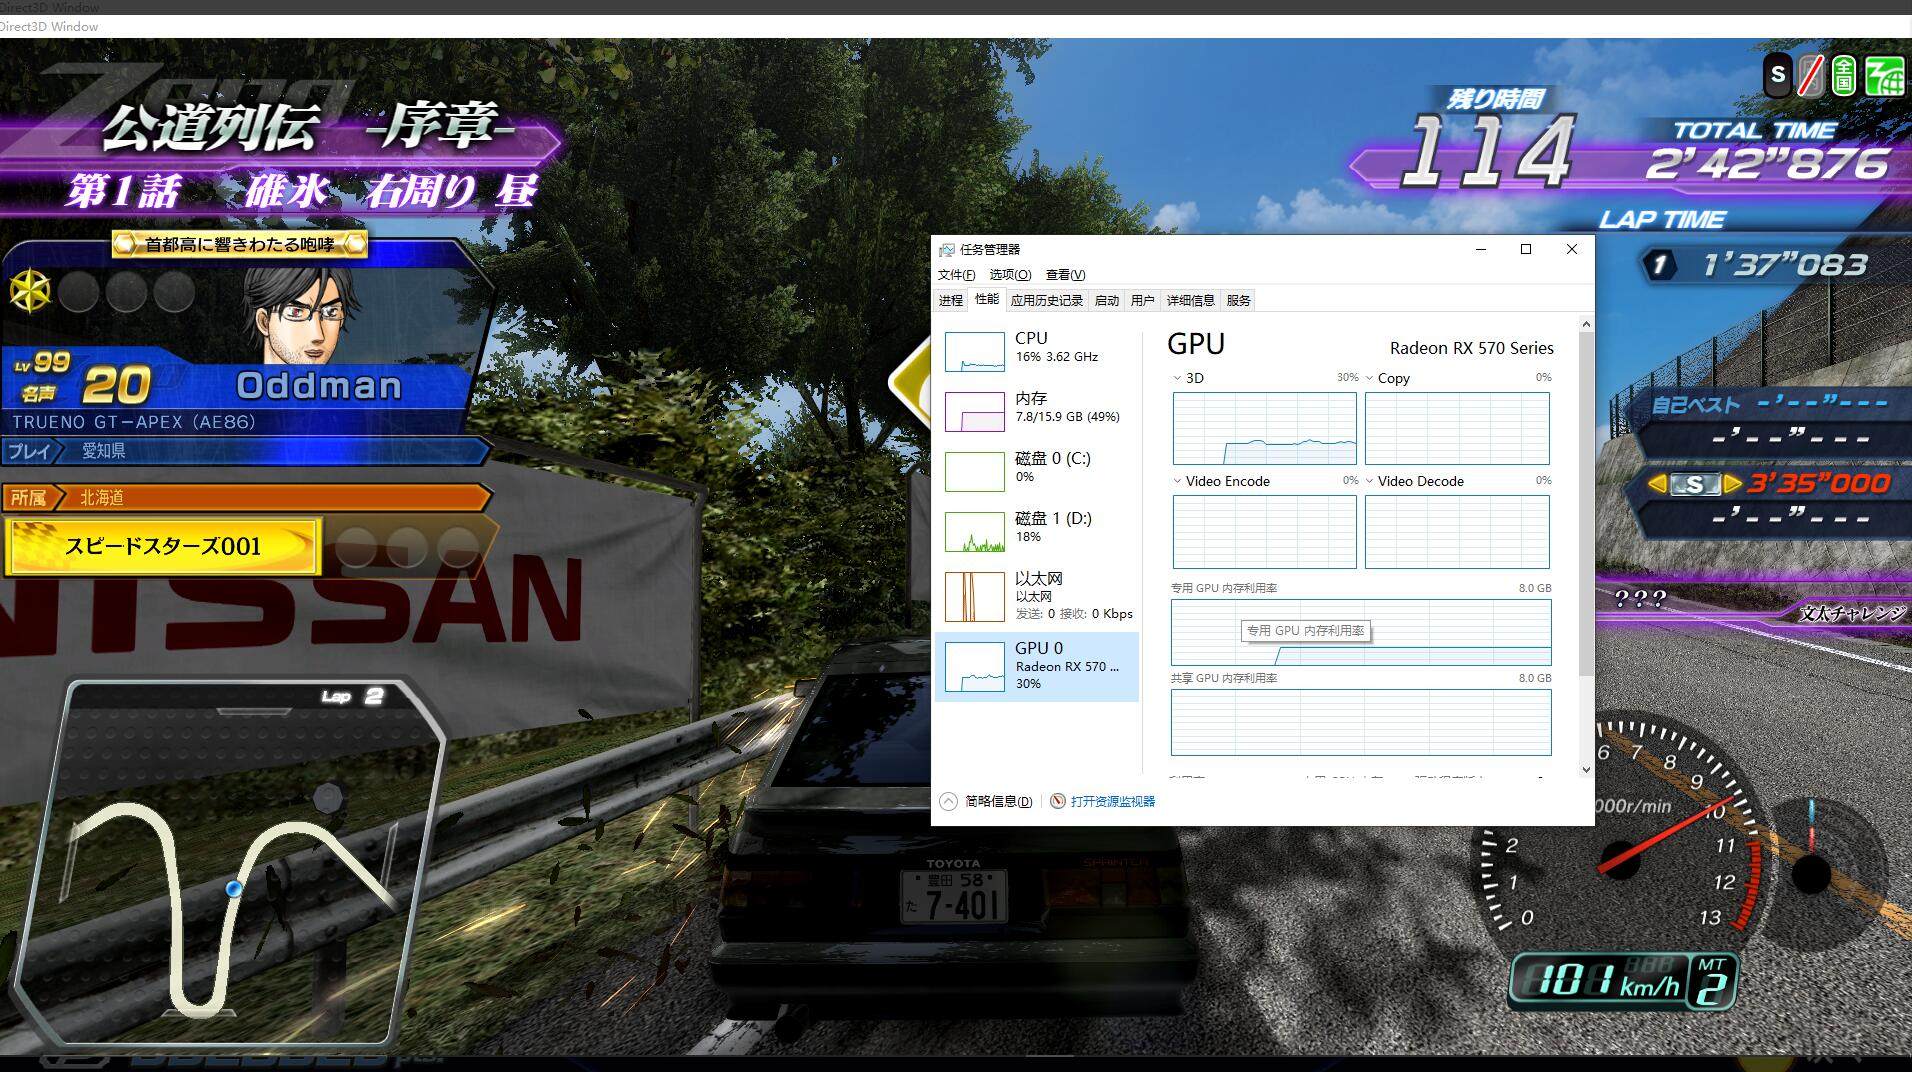This screenshot has height=1072, width=1912.
Task: Click the Radeon RX 570 Series label
Action: coord(1472,348)
